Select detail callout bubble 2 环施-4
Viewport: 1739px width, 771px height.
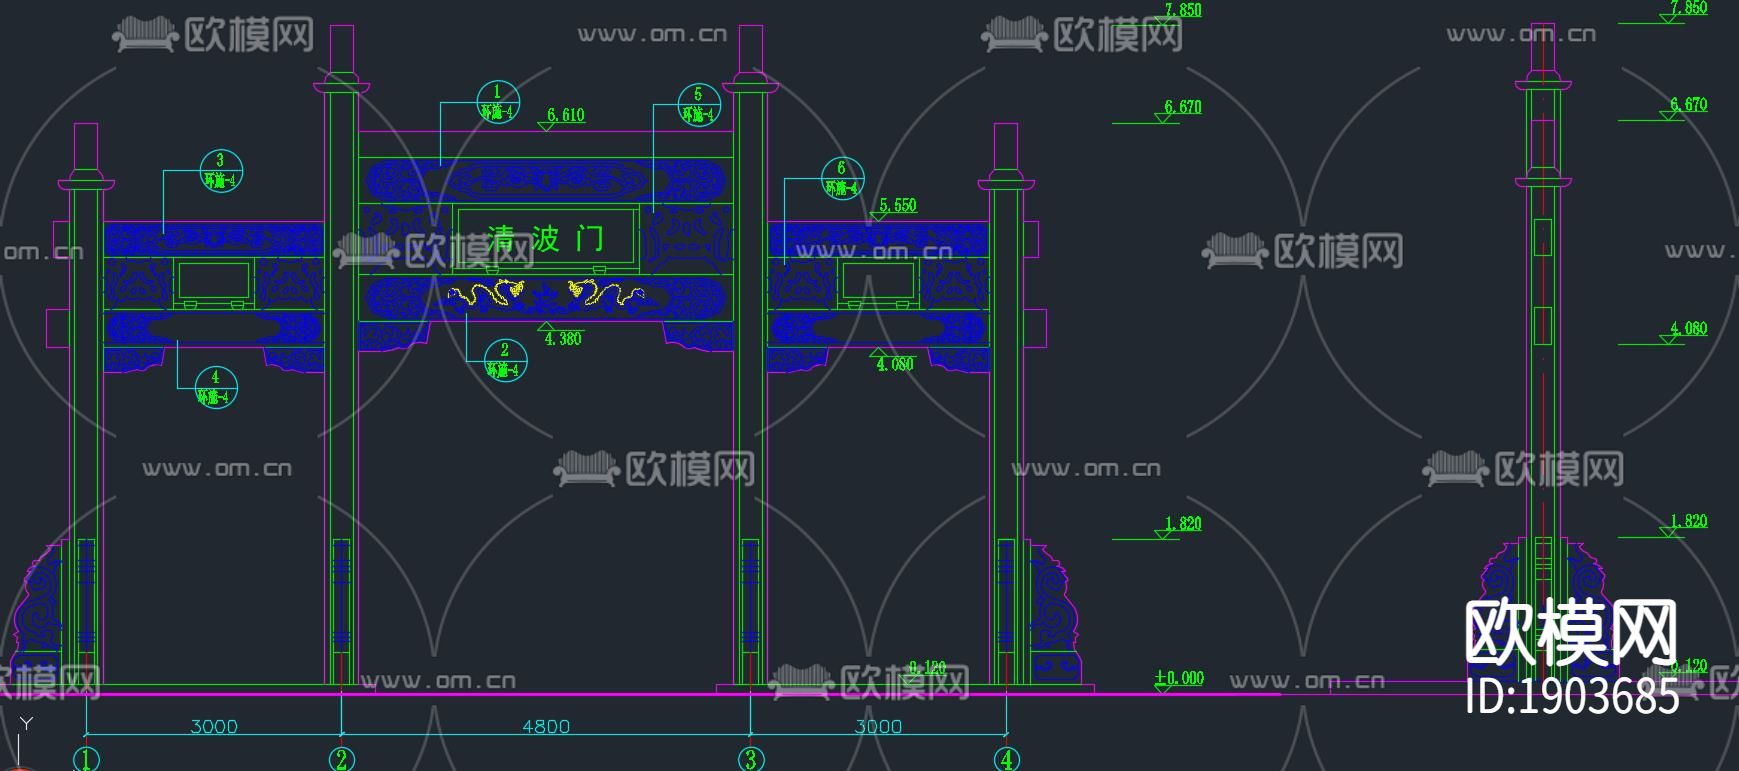point(505,360)
